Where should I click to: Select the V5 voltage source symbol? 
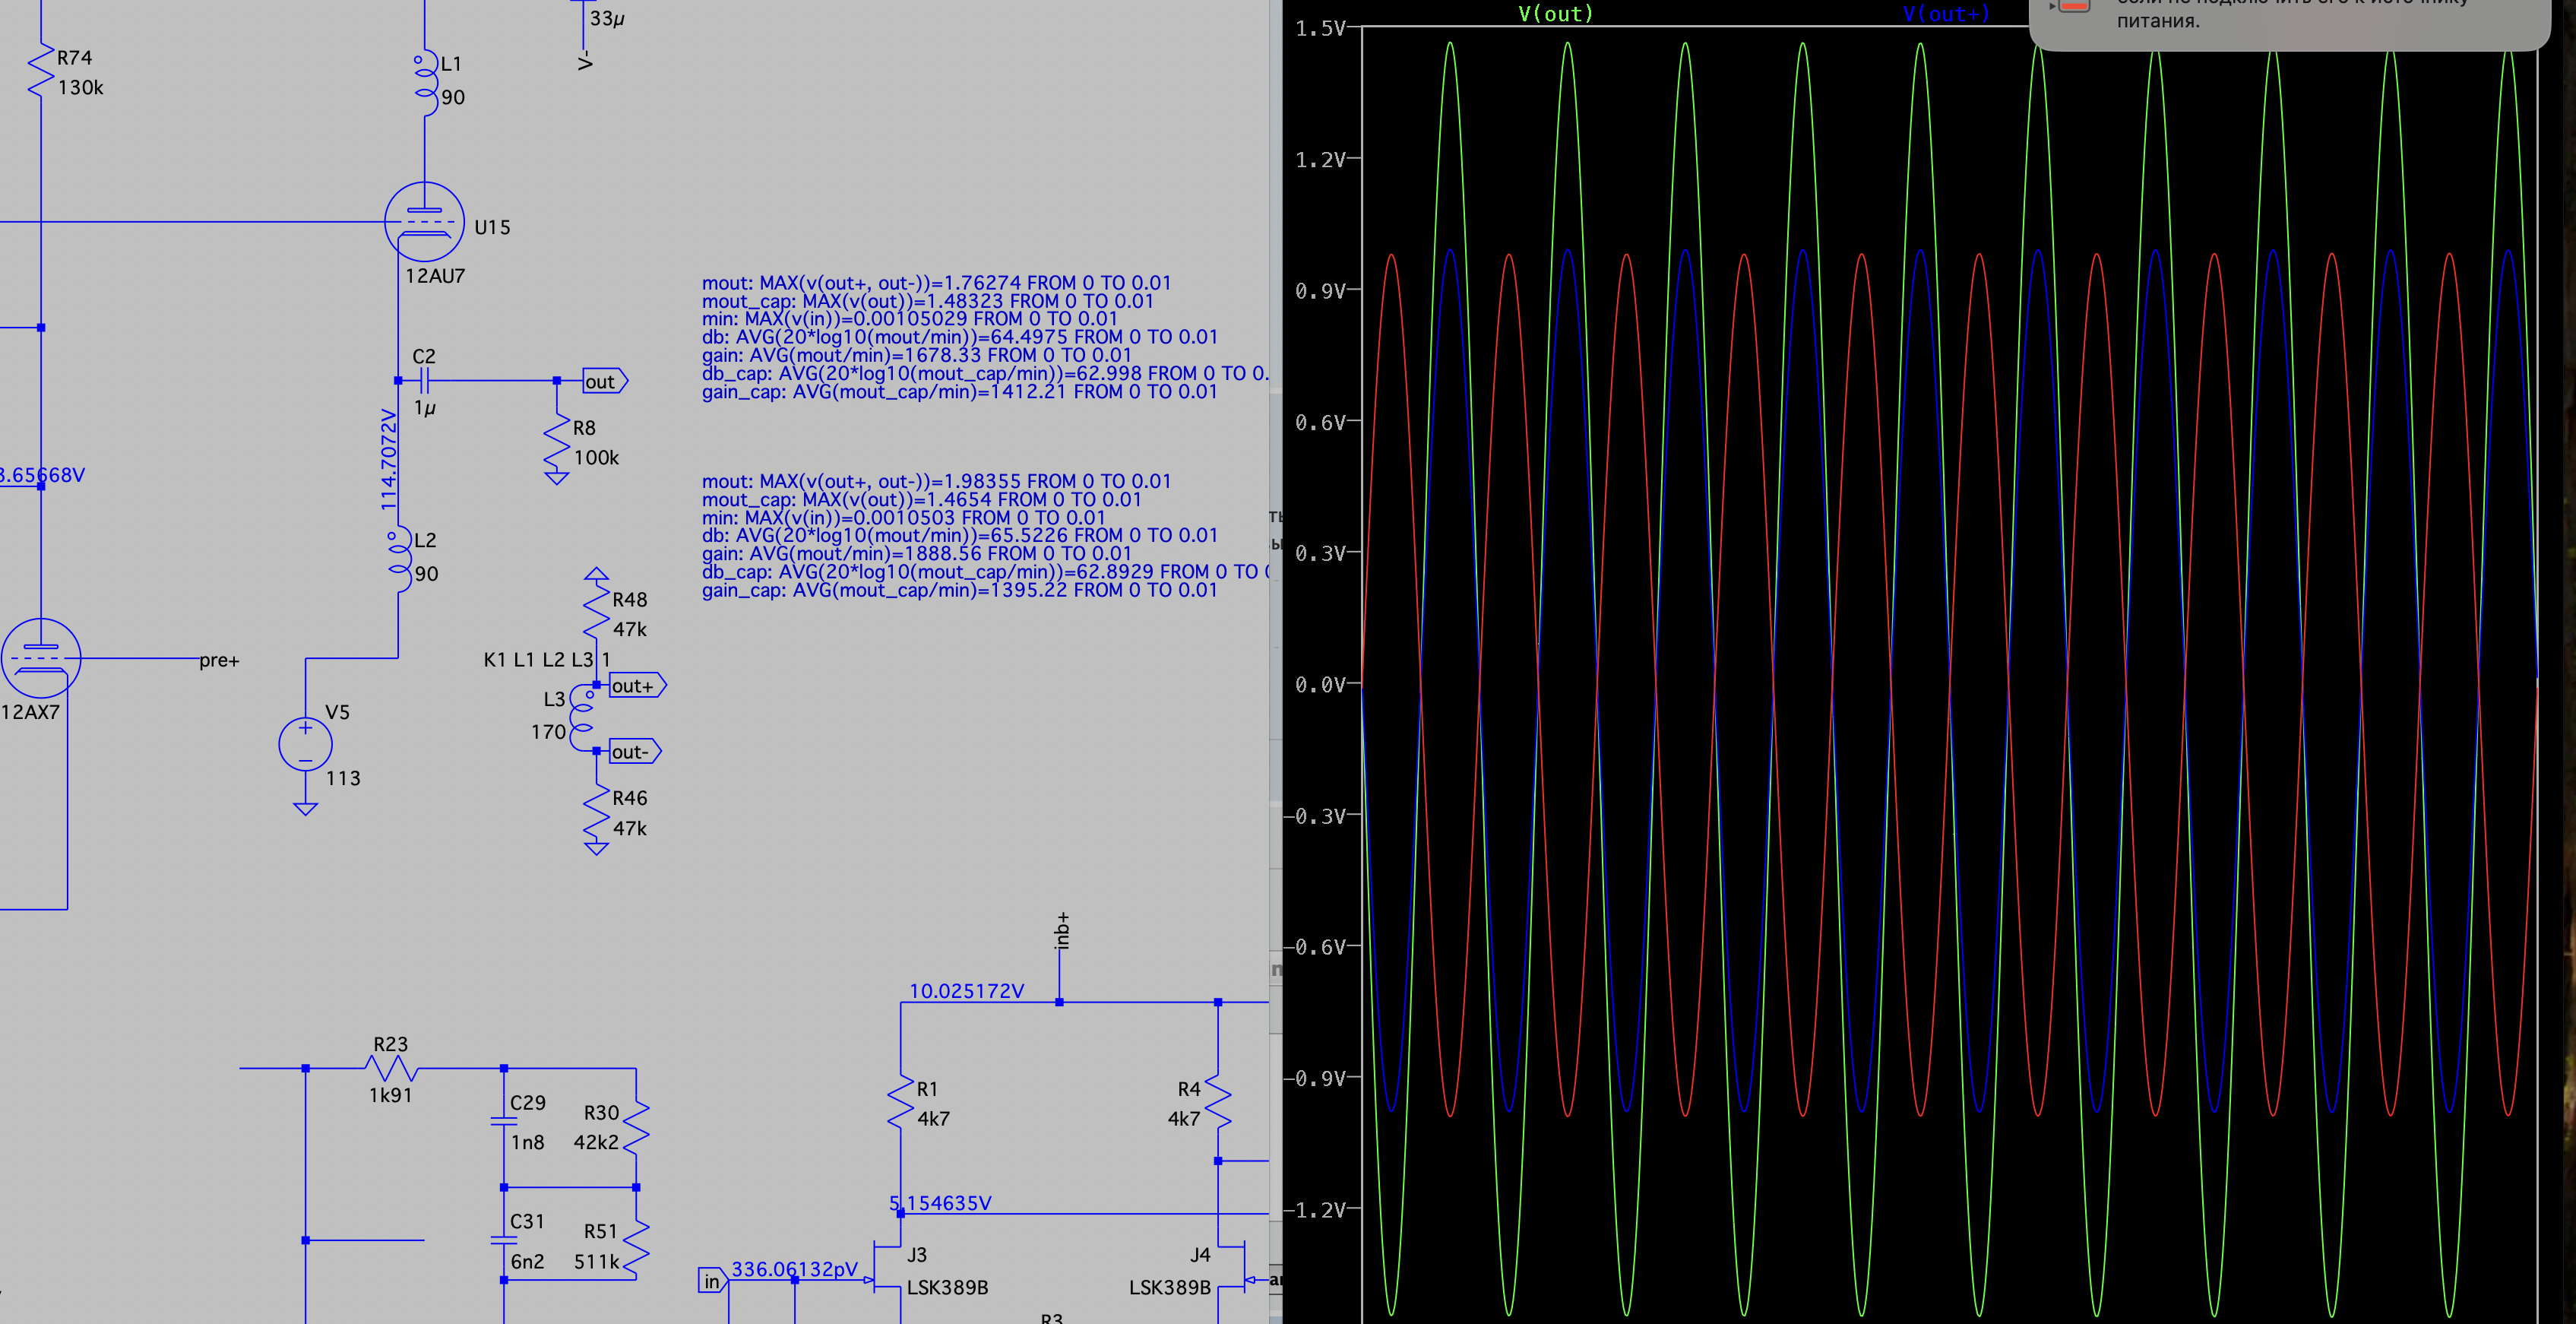[x=305, y=744]
